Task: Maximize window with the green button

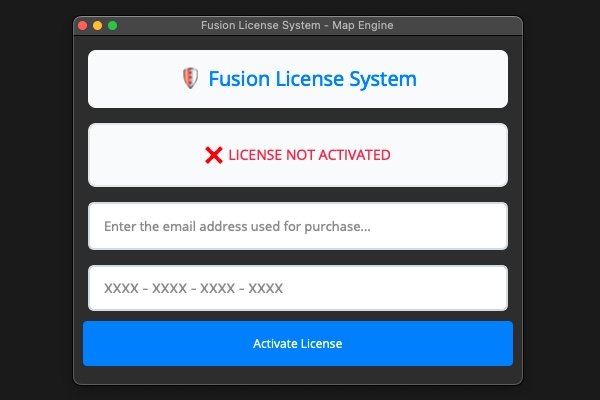Action: click(x=112, y=26)
